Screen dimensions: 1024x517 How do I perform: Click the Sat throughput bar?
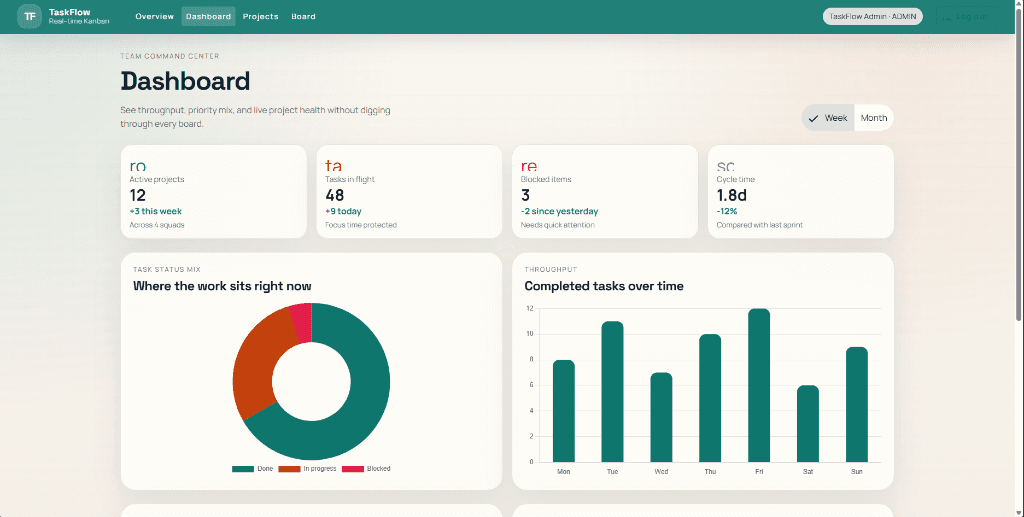[808, 424]
